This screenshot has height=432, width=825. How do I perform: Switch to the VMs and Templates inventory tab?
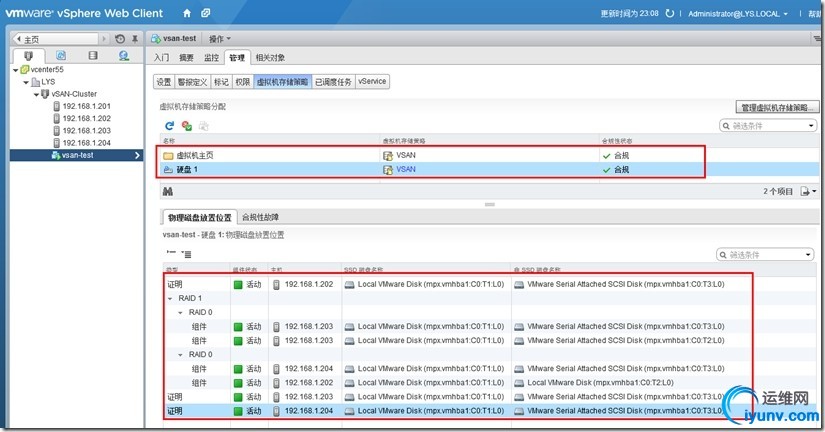point(61,55)
